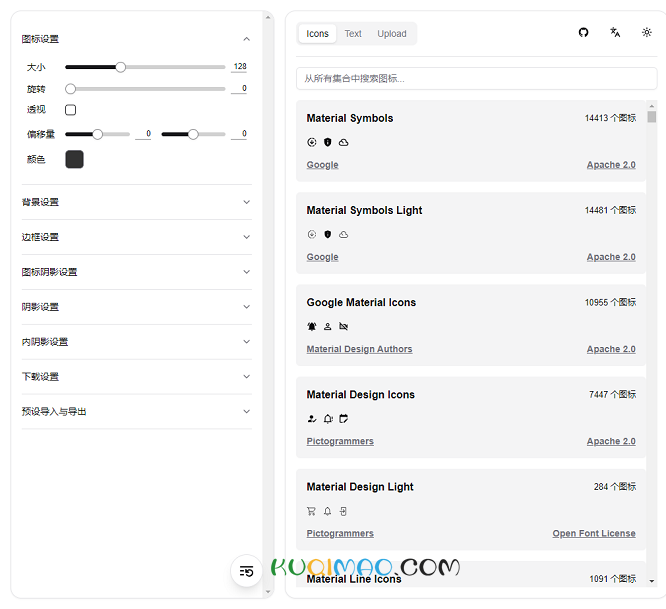Viewport: 666px width, 609px height.
Task: Click the first 偏移量 offset slider handle
Action: tap(98, 134)
